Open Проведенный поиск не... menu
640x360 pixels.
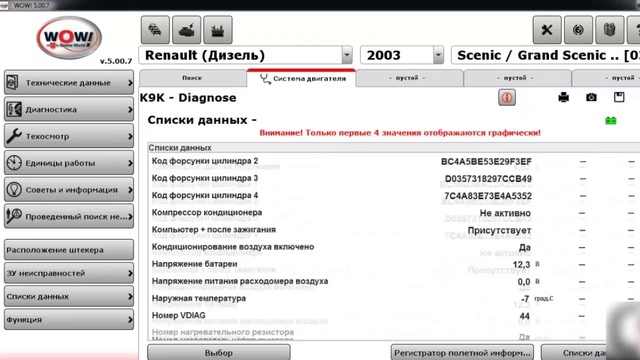pos(69,216)
